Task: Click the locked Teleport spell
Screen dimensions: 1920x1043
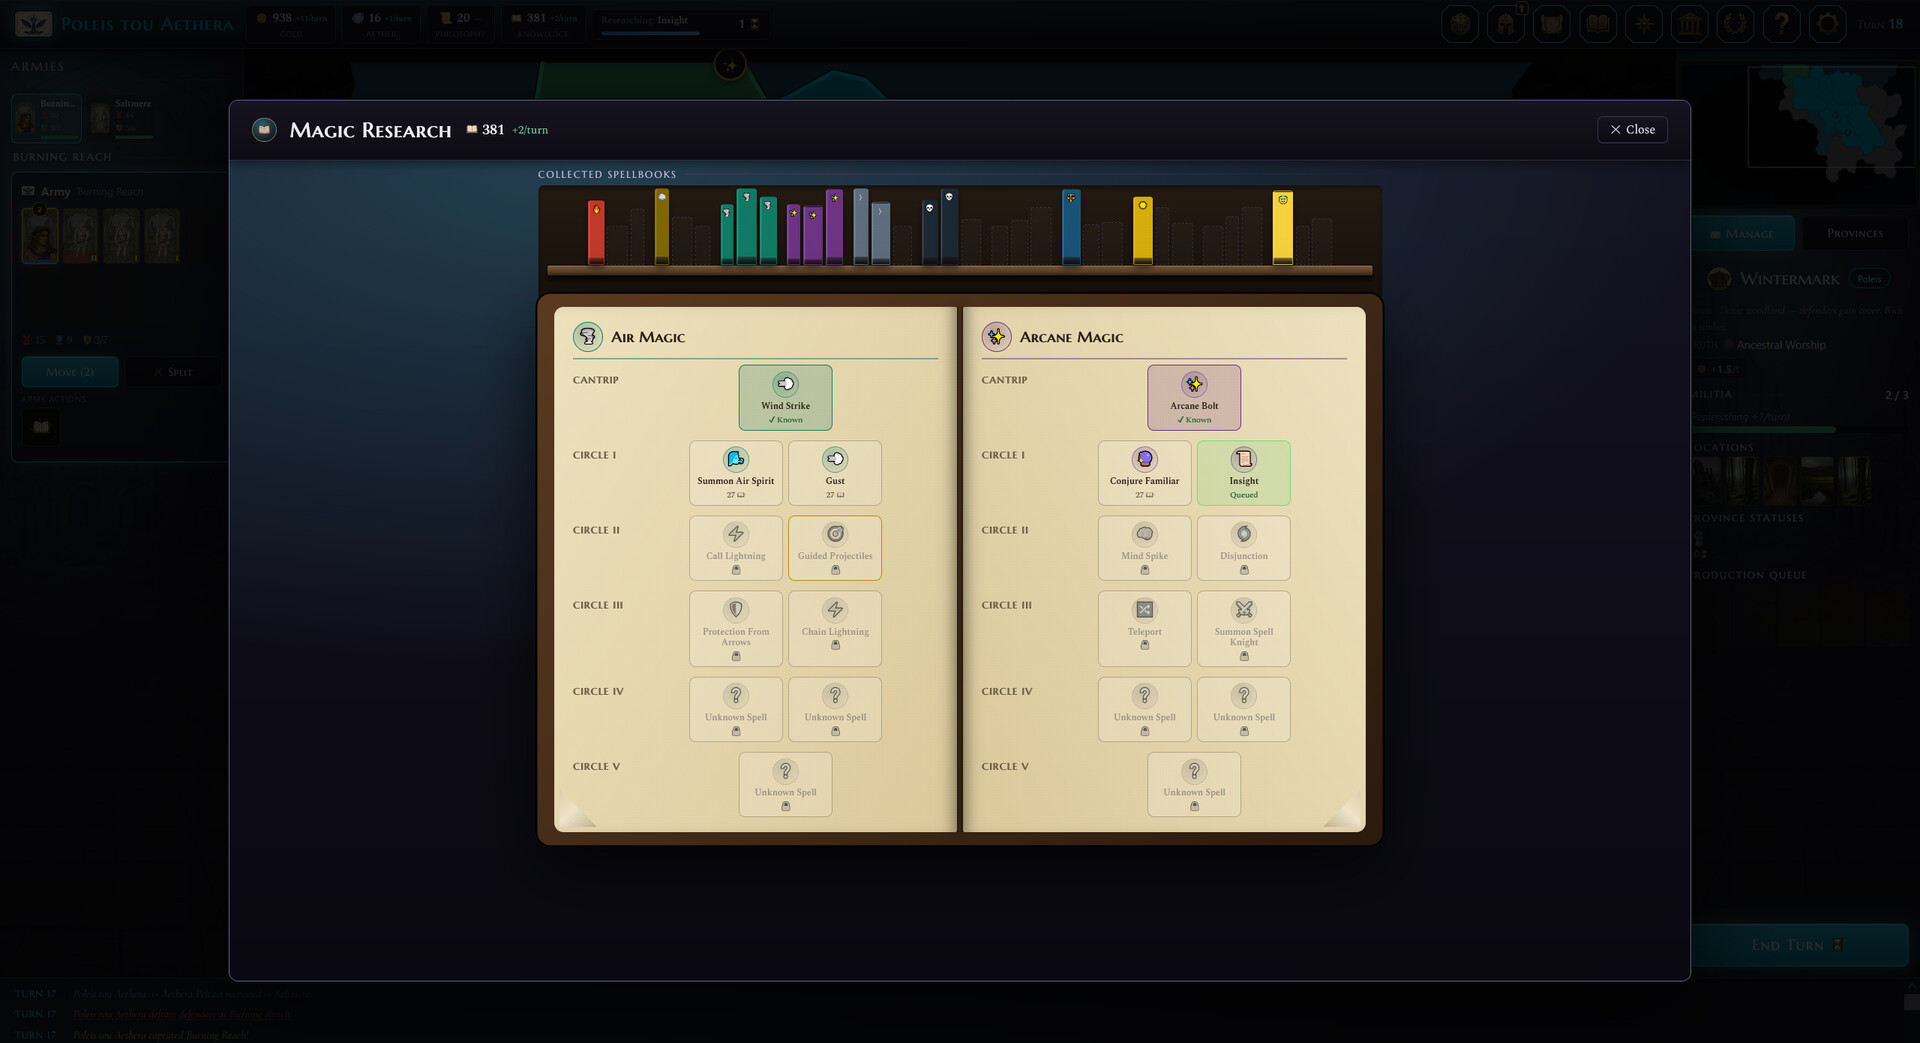Action: click(x=1144, y=629)
